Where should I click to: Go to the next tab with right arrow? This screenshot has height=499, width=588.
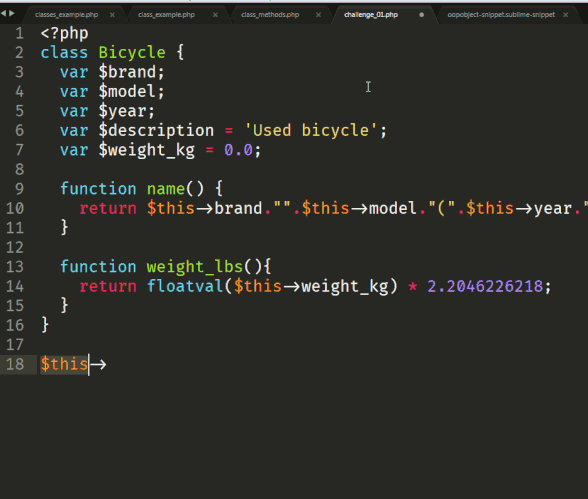(x=12, y=13)
